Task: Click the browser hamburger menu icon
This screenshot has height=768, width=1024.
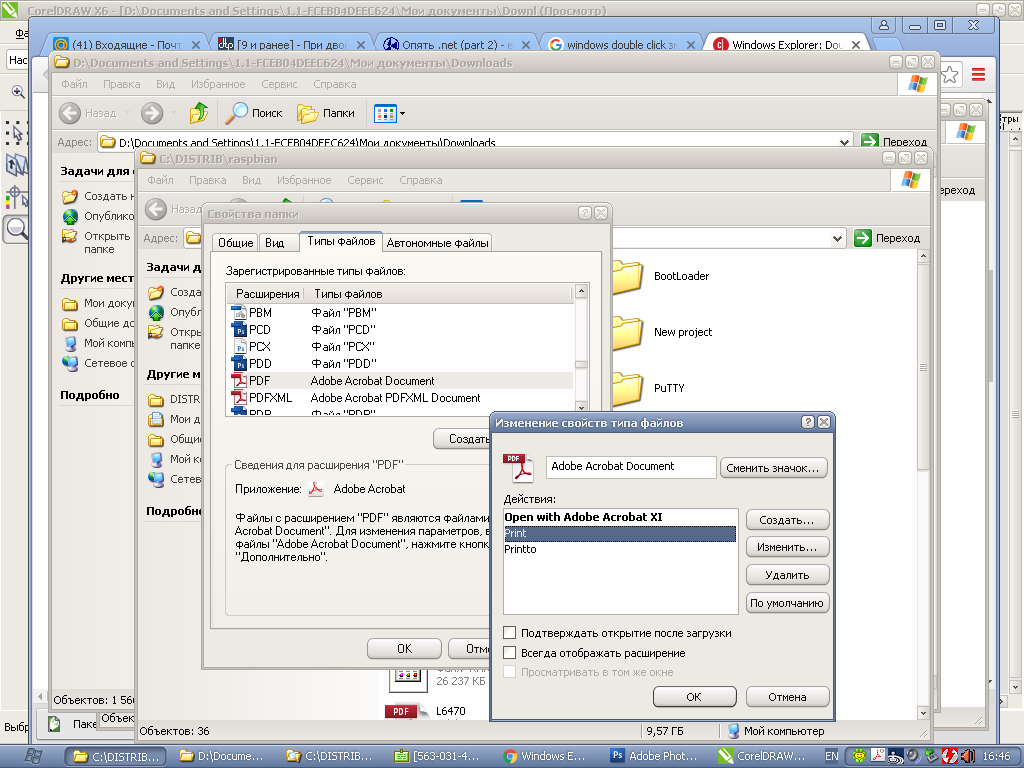Action: click(x=978, y=74)
